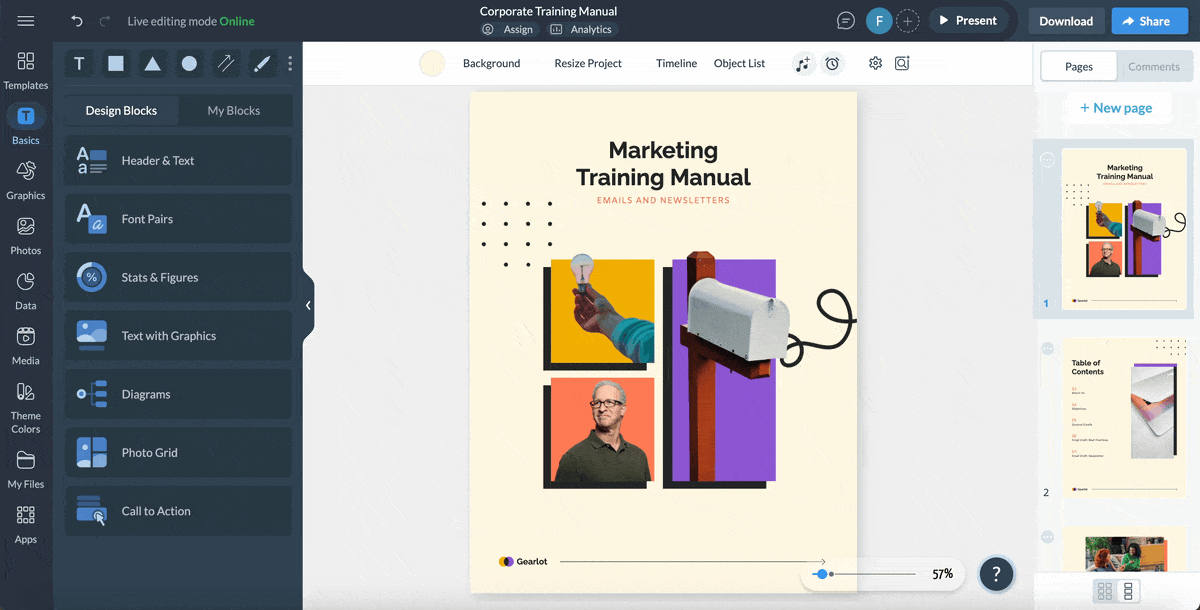The height and width of the screenshot is (610, 1200).
Task: Select the Table of Contents page thumbnail
Action: [1123, 418]
